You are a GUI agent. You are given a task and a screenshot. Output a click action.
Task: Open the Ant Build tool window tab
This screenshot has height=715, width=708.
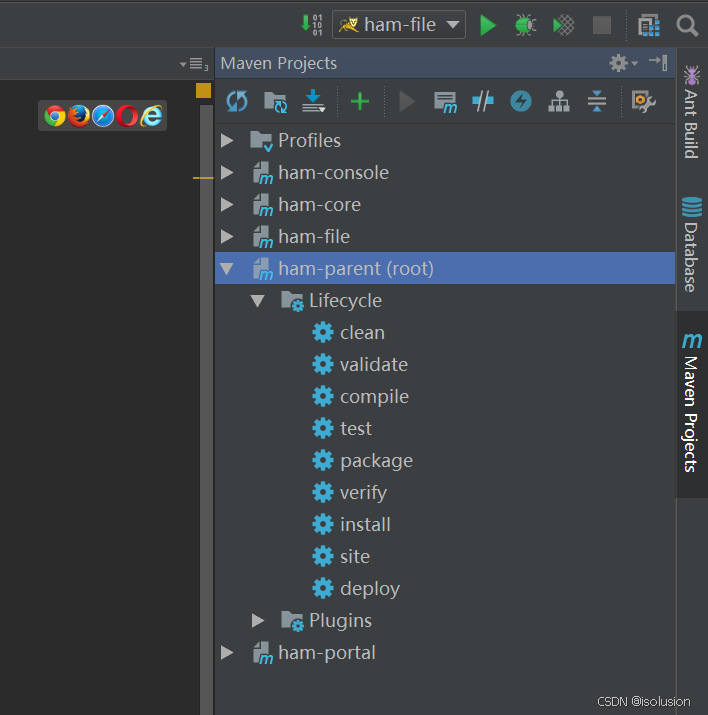click(x=692, y=112)
